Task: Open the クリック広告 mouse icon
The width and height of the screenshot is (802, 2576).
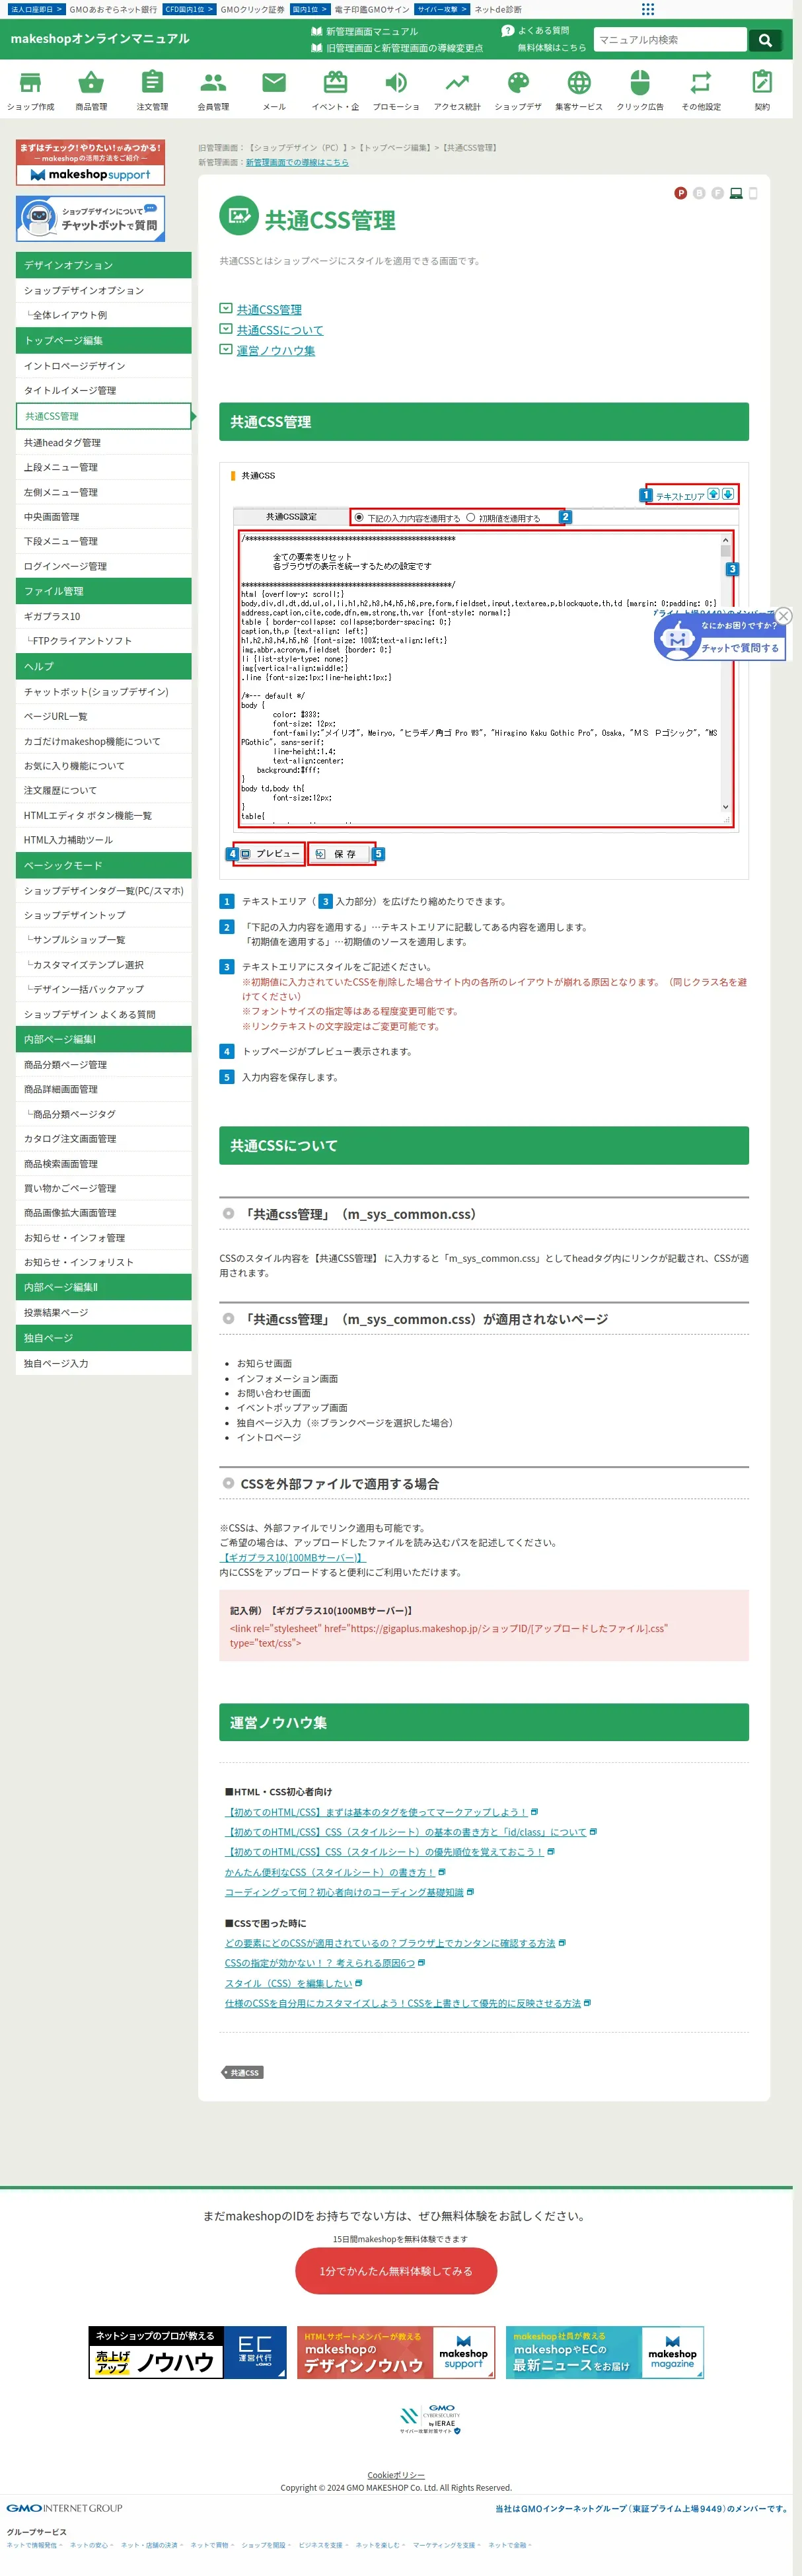Action: tap(640, 83)
